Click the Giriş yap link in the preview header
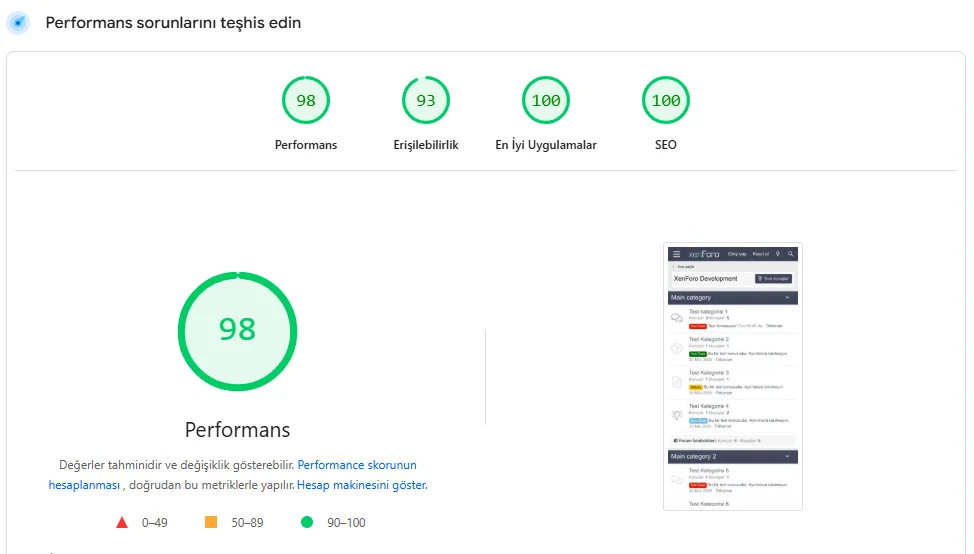974x554 pixels. point(737,254)
